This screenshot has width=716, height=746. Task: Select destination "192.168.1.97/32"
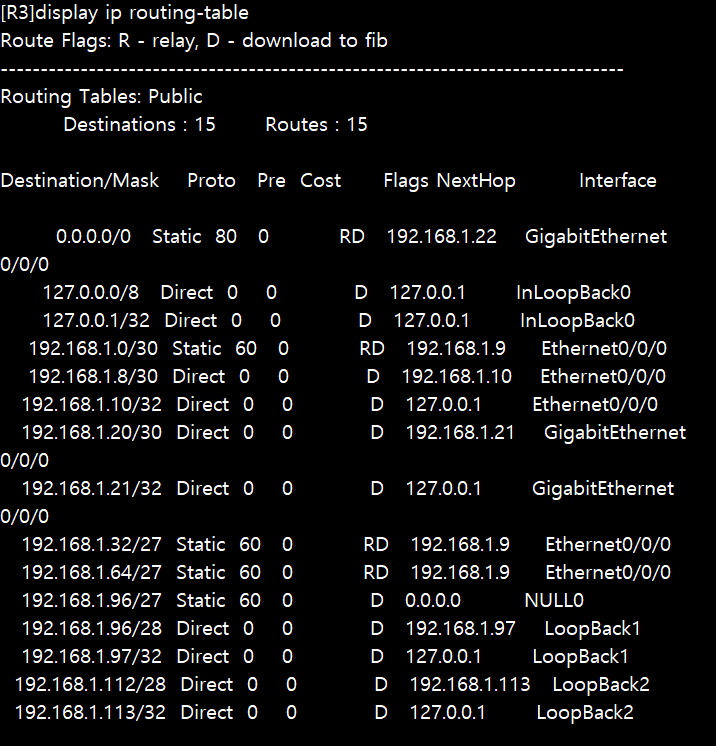pos(92,657)
